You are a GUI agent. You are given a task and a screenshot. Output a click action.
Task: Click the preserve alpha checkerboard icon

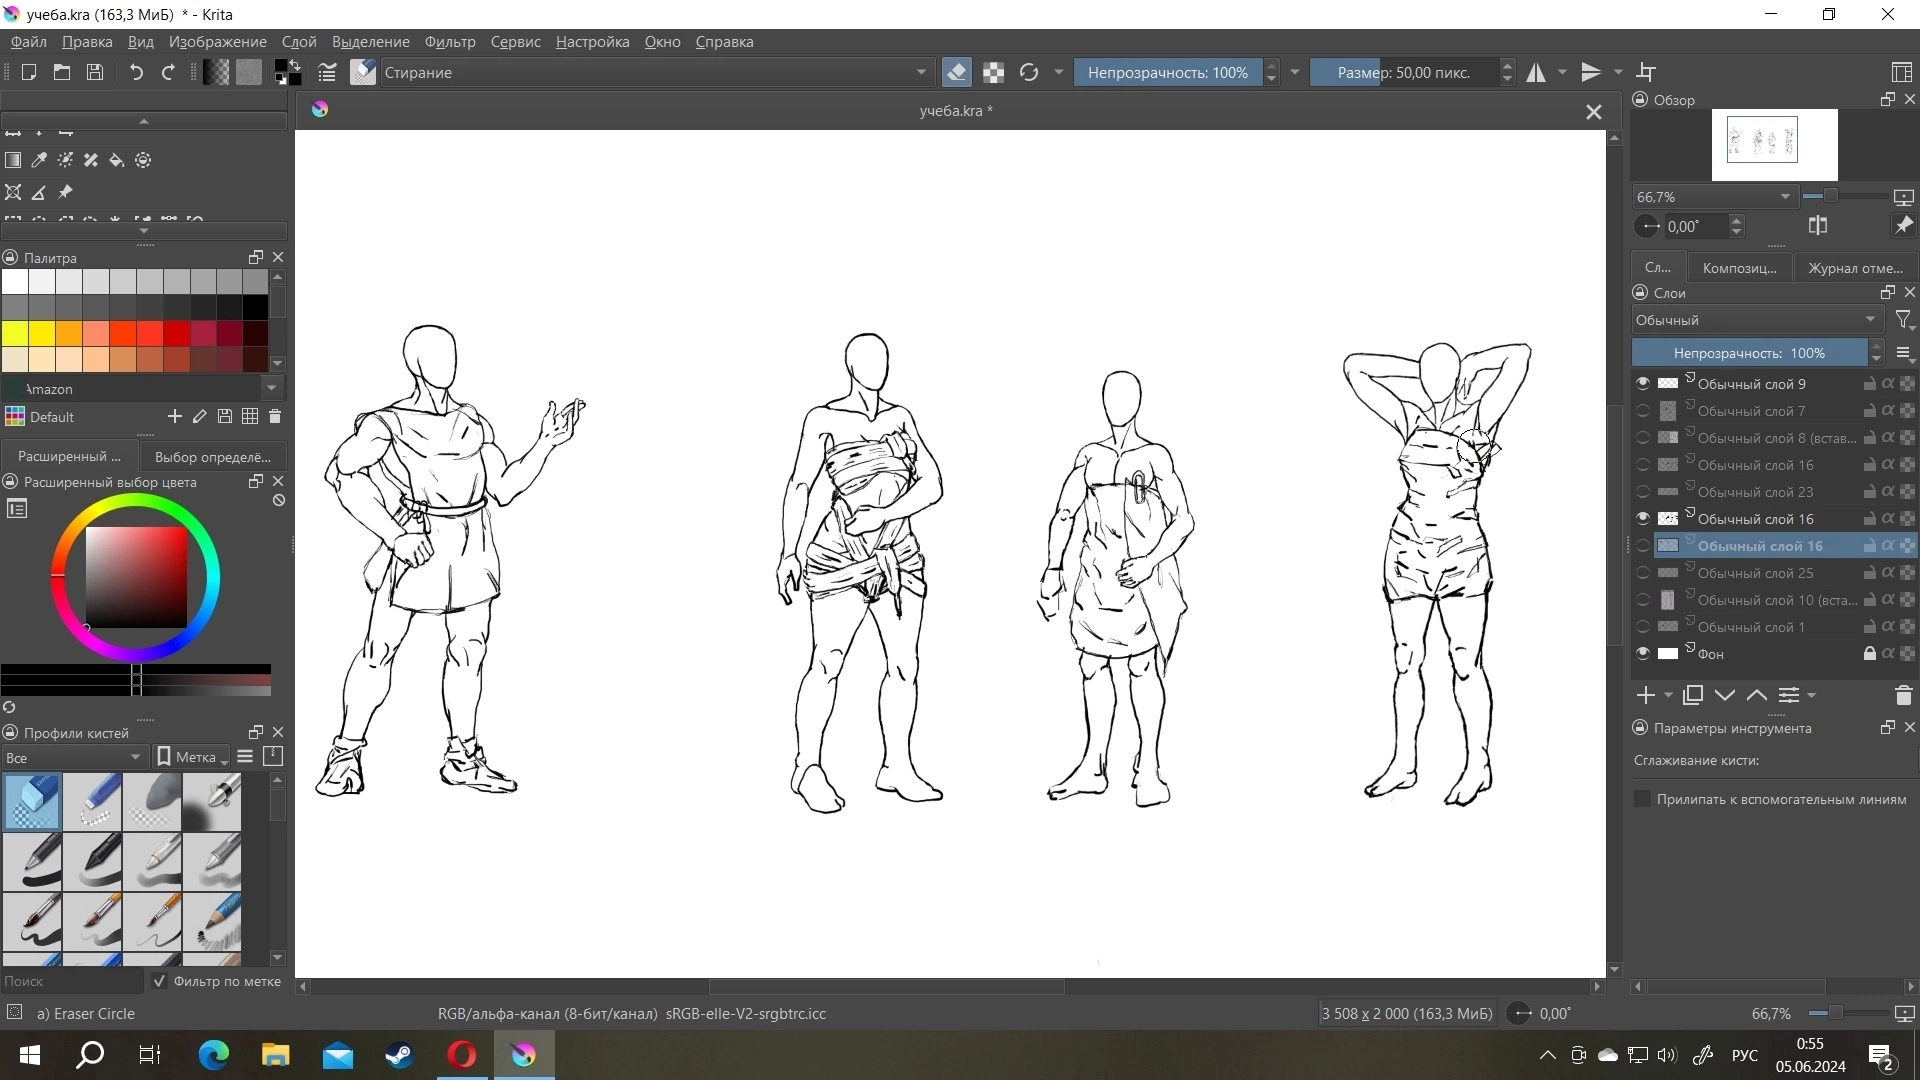pos(993,72)
